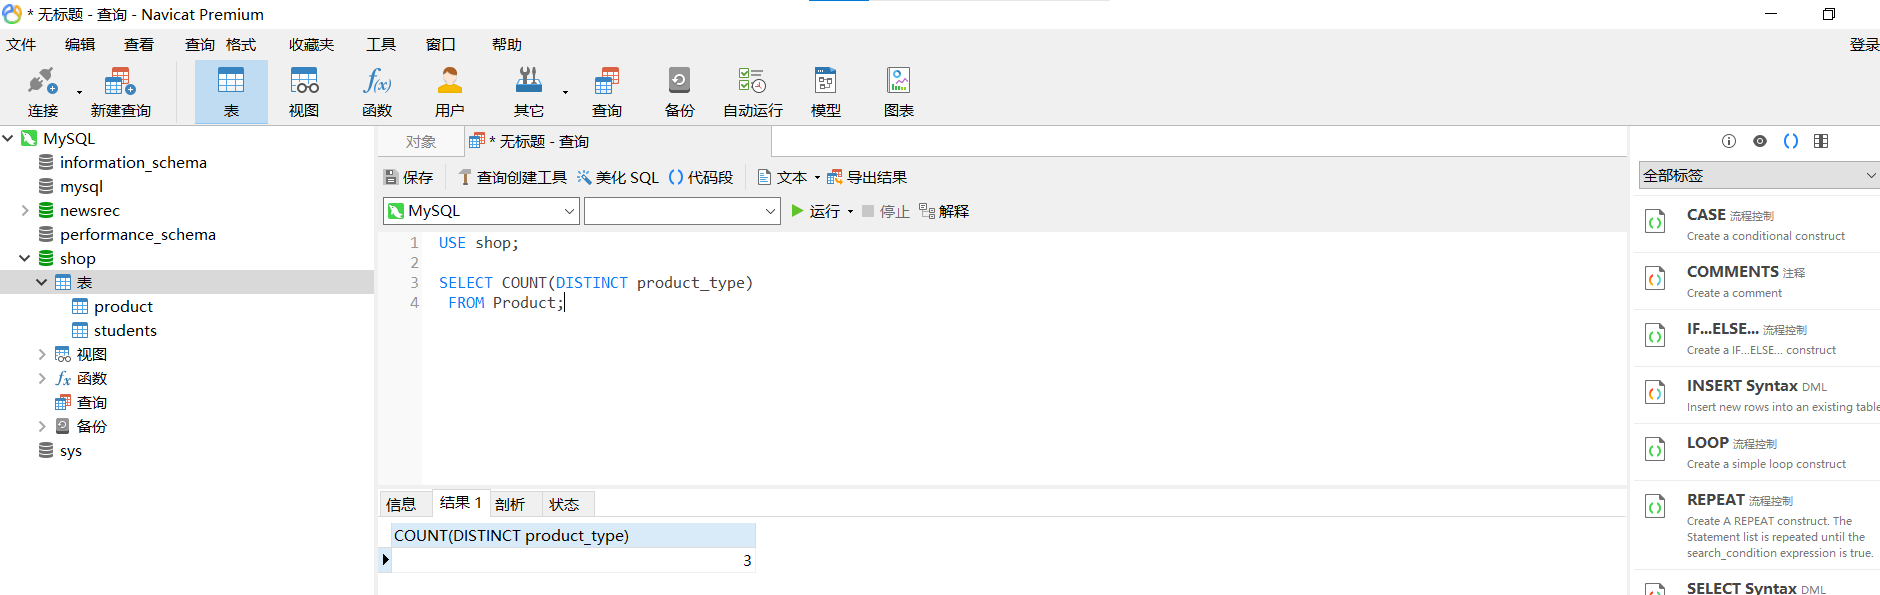Open the 其它 dropdown arrow
This screenshot has height=595, width=1880.
[x=565, y=93]
